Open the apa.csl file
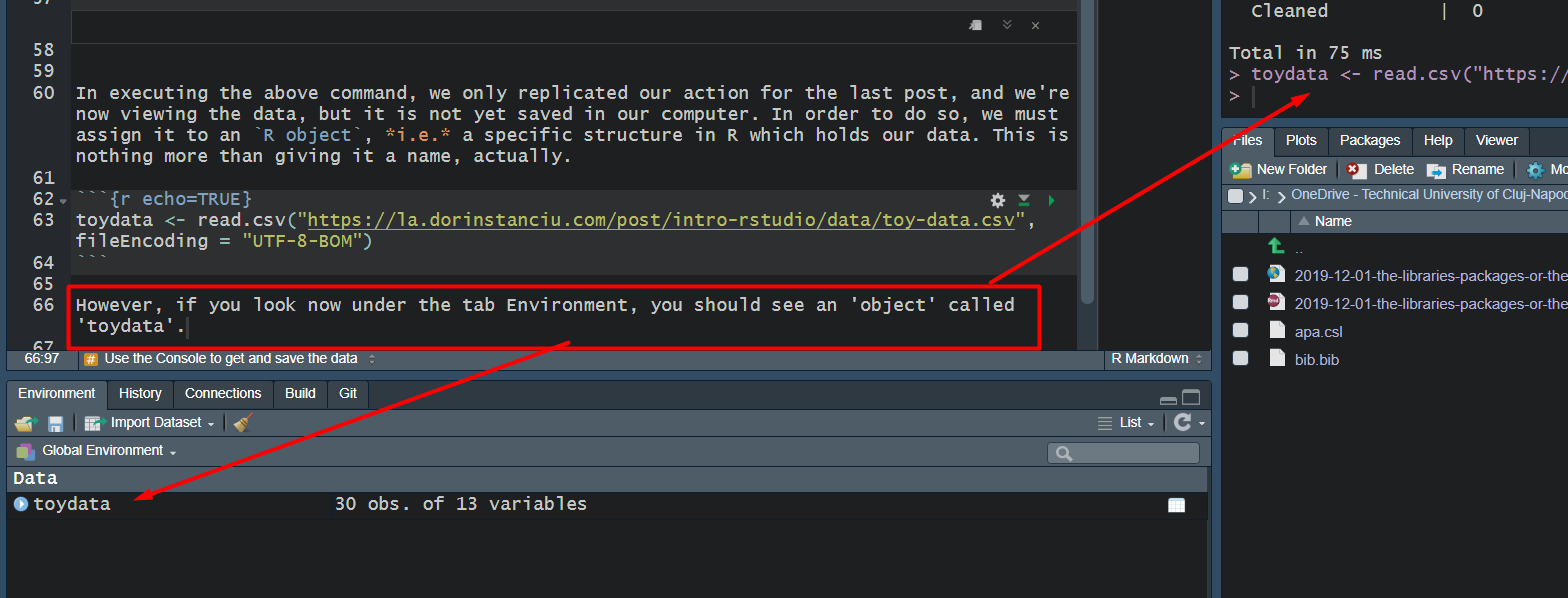1568x598 pixels. pos(1317,331)
